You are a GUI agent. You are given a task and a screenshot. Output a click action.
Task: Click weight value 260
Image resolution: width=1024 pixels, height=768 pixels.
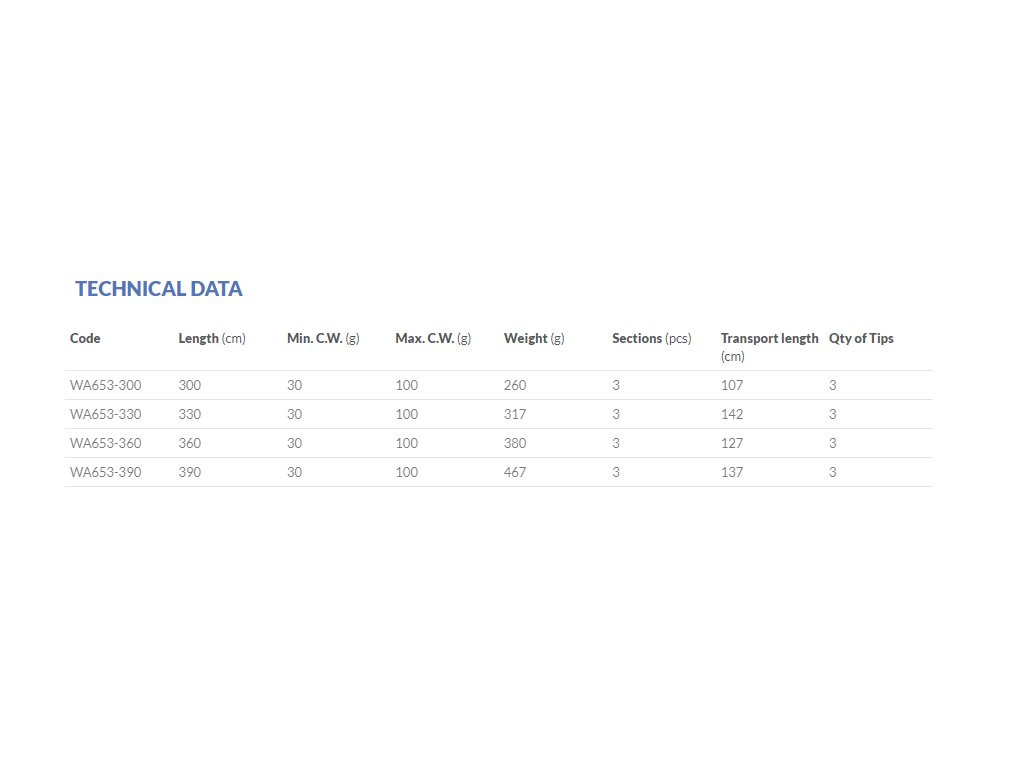pyautogui.click(x=515, y=385)
